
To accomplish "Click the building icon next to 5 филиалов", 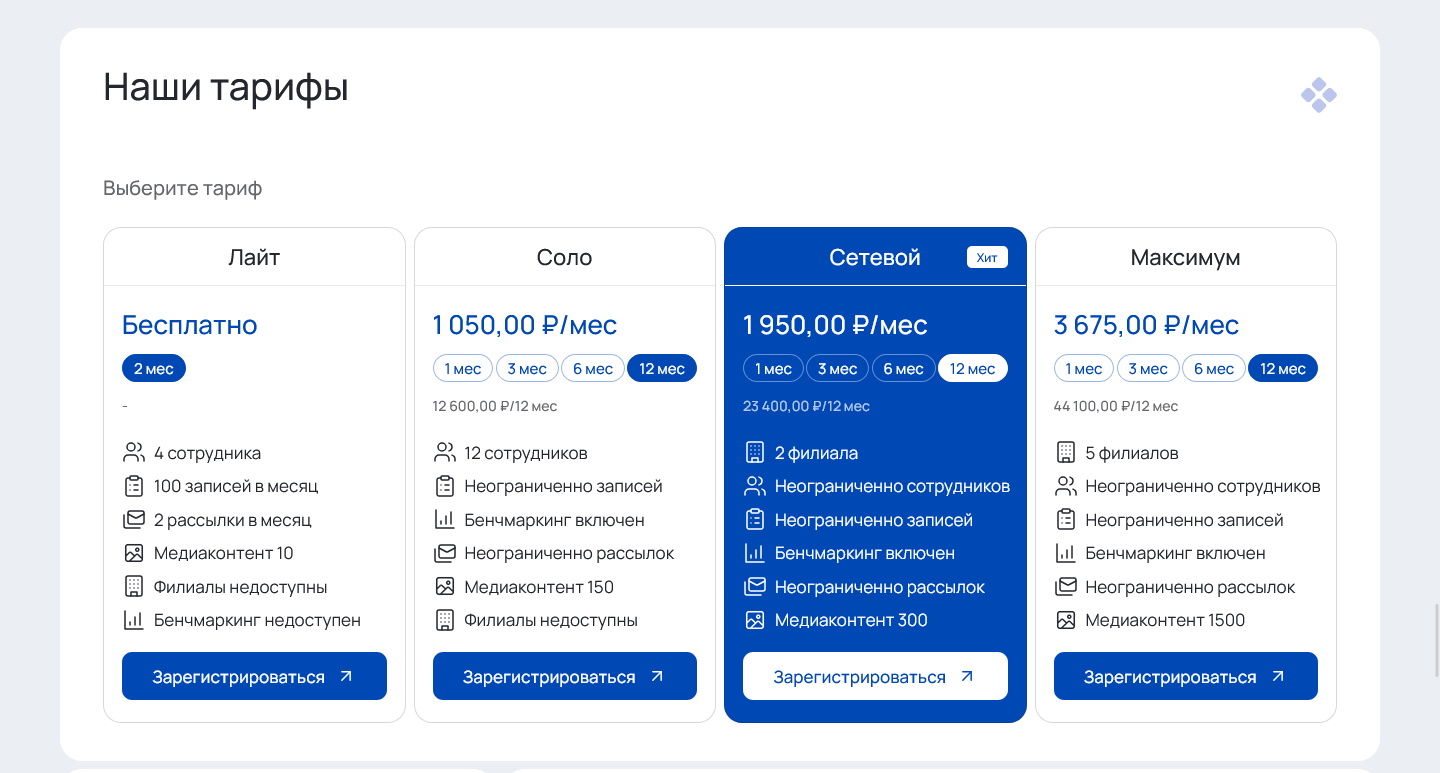I will 1066,453.
